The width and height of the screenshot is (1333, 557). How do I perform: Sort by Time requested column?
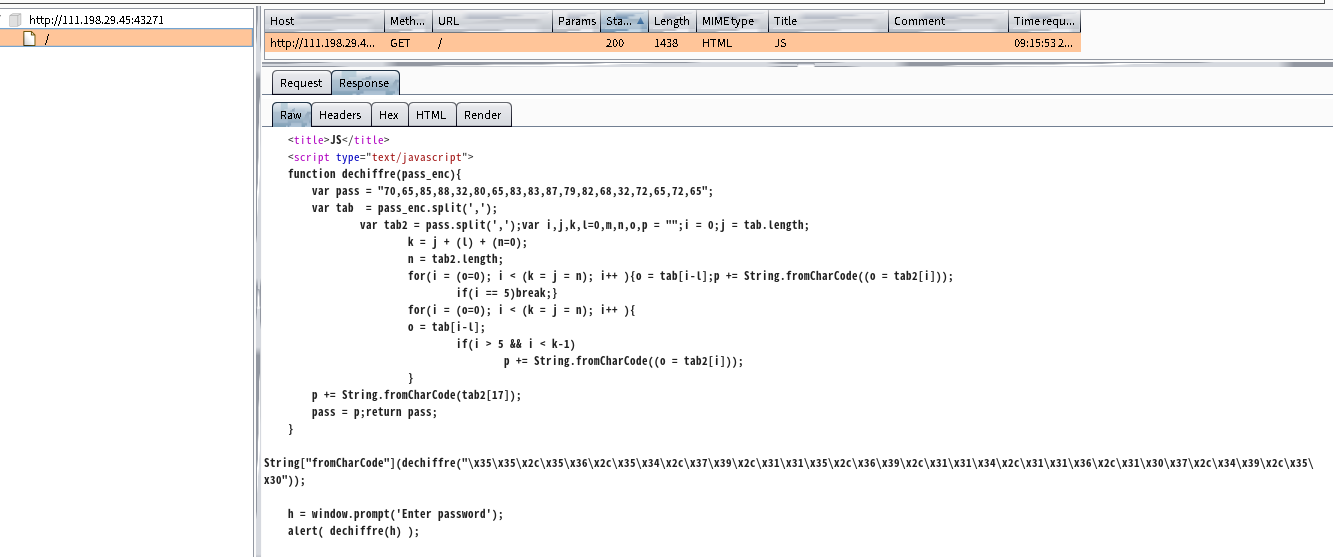[x=1043, y=21]
